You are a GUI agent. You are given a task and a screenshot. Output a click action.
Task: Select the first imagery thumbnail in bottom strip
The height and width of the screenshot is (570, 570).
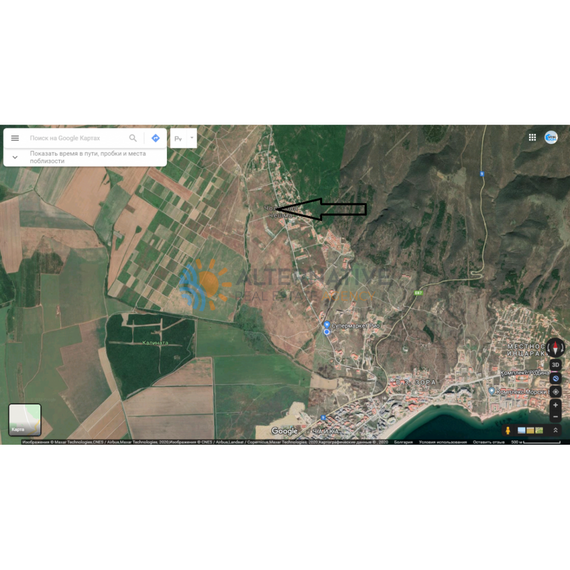(521, 430)
